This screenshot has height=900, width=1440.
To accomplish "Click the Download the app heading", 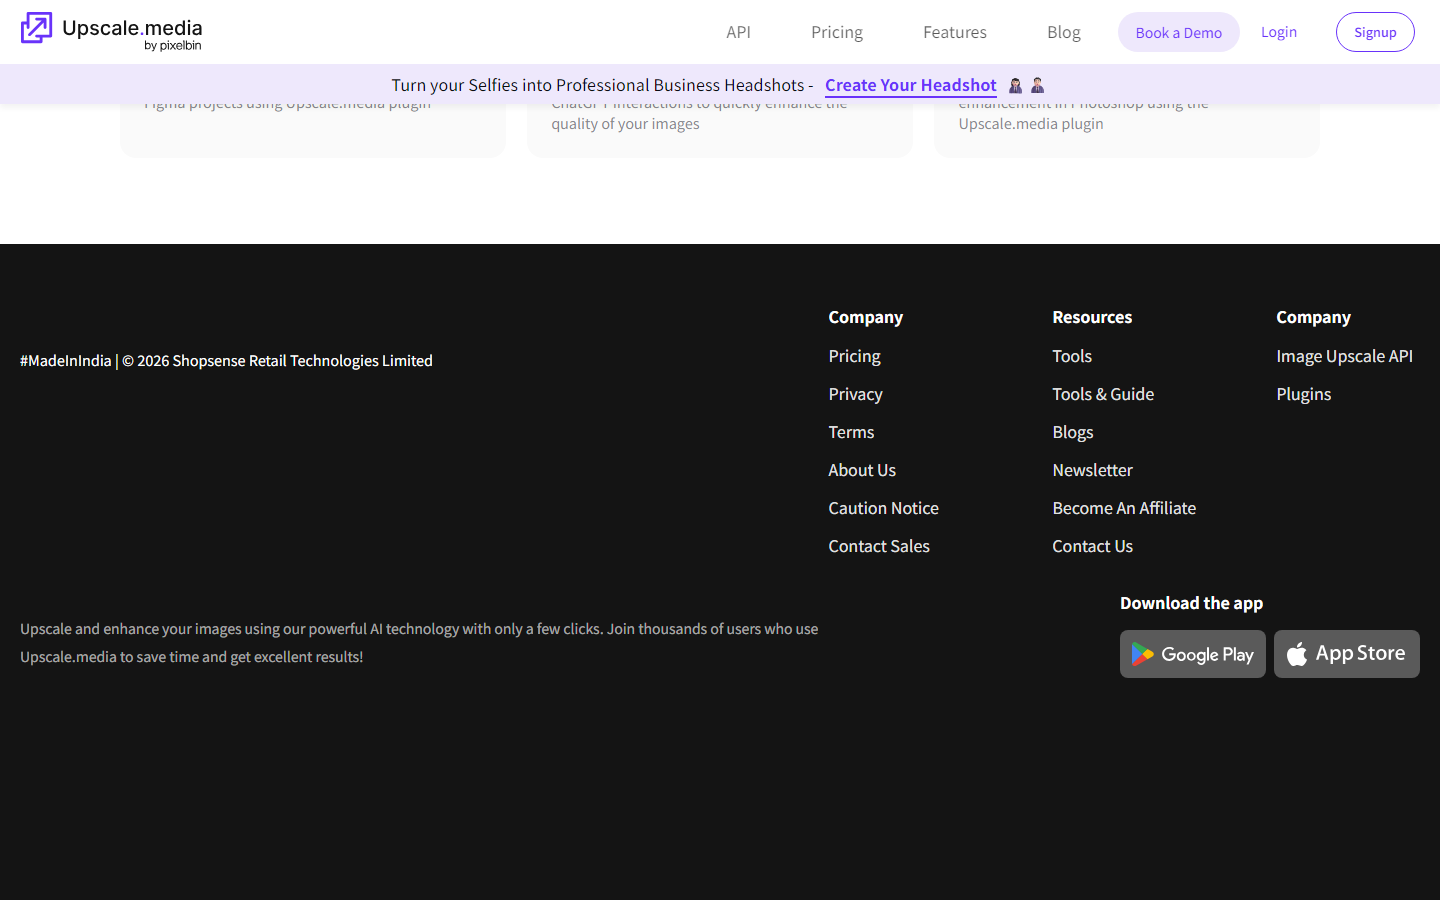I will coord(1192,603).
